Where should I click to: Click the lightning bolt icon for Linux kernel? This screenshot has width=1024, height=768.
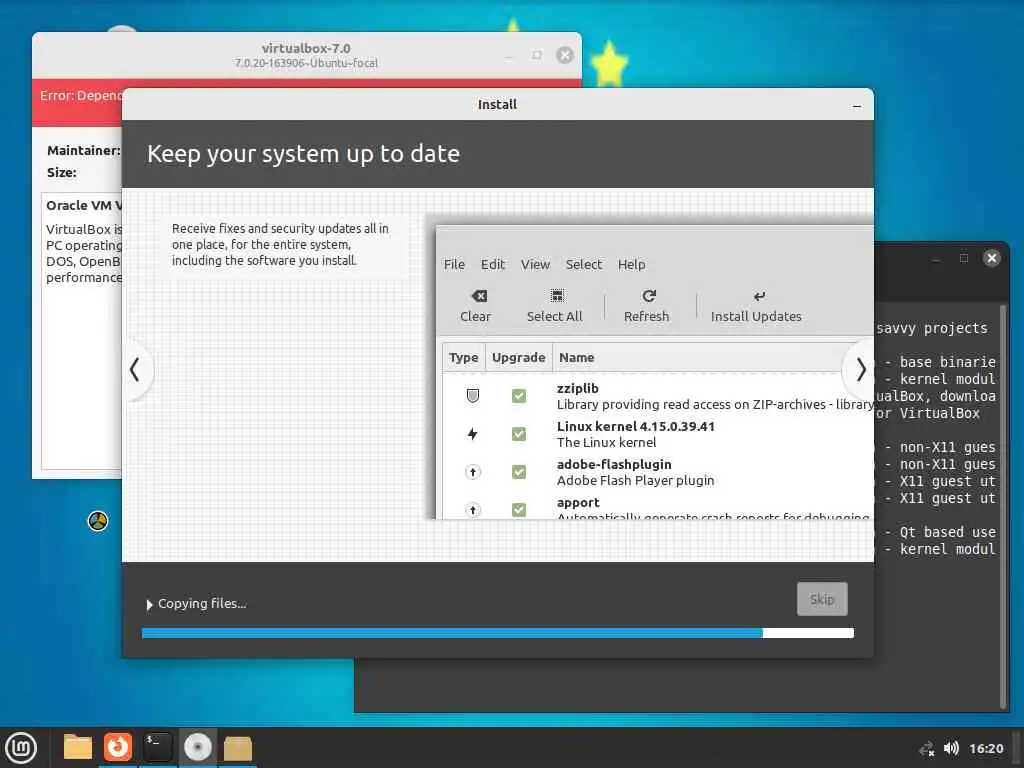[x=473, y=434]
